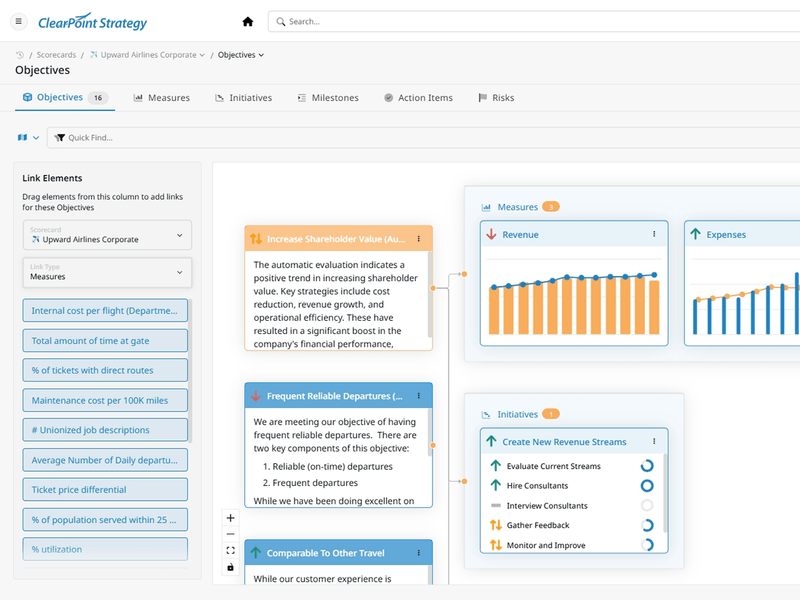Click the Measures count badge
This screenshot has height=600, width=800.
551,207
